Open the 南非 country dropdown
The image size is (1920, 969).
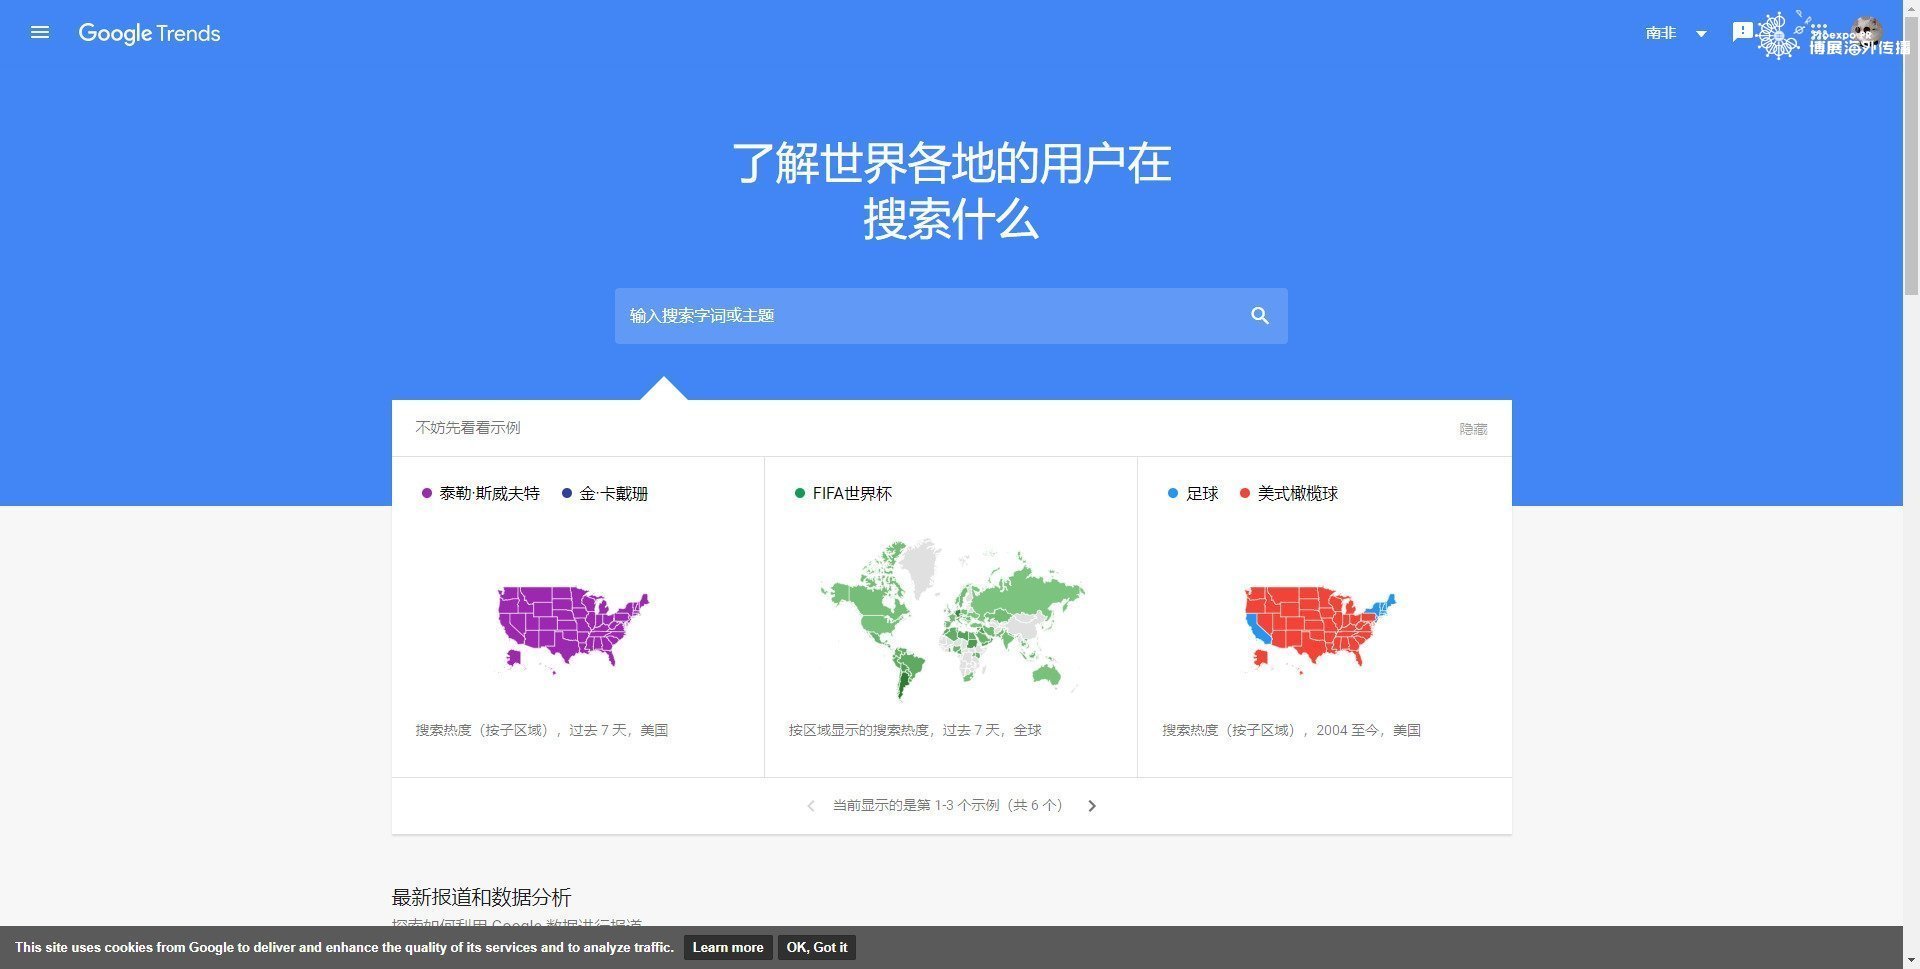click(1676, 33)
